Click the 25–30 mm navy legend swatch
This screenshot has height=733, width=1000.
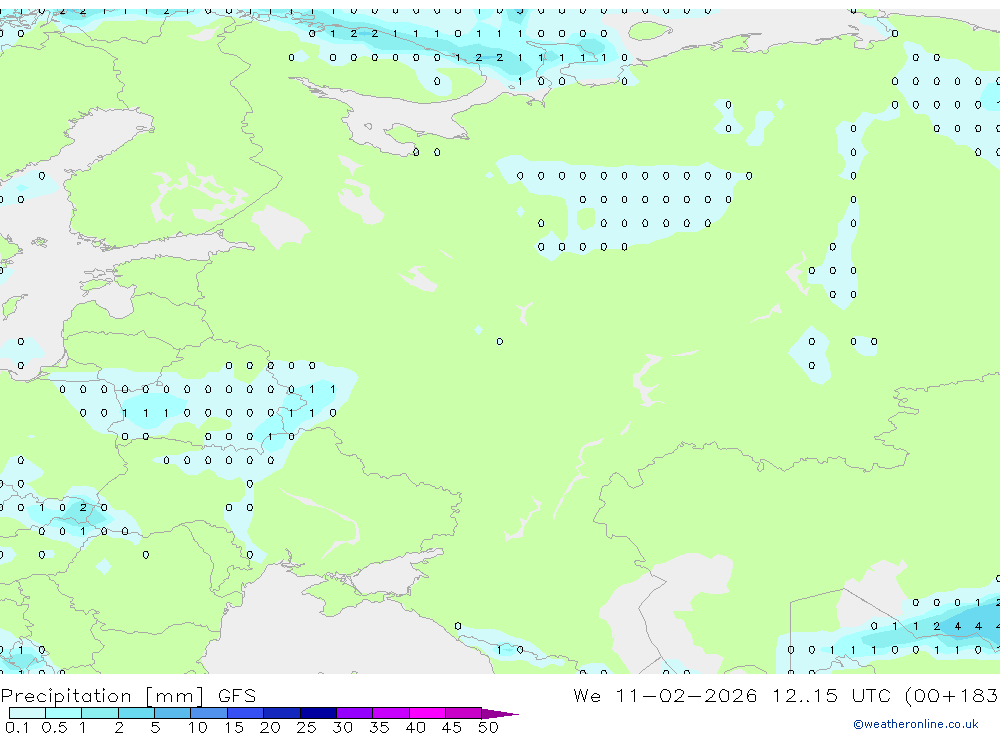click(x=318, y=713)
